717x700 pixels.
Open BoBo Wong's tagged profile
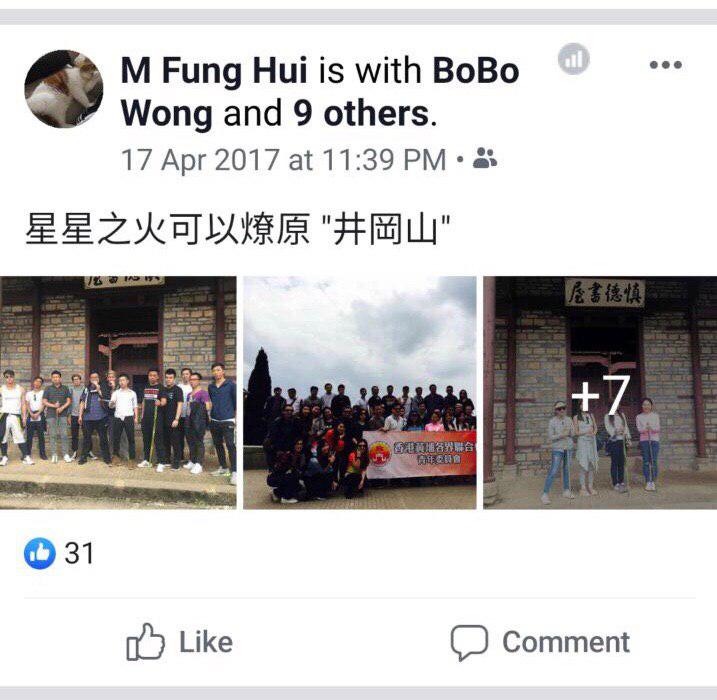(x=320, y=92)
